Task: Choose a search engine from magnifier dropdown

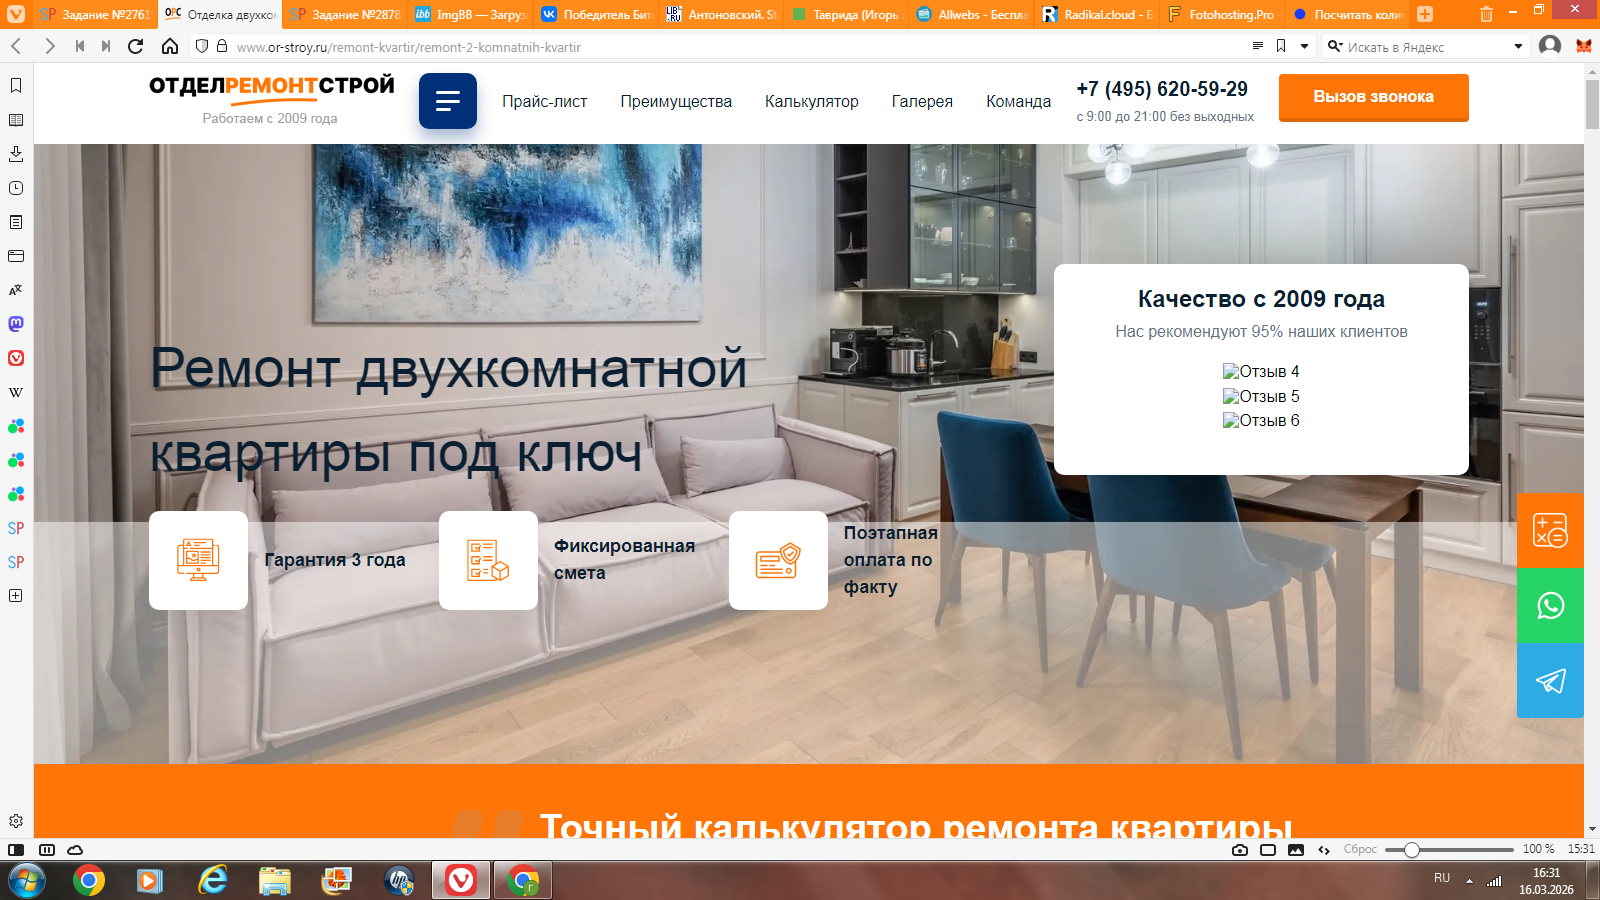Action: point(1335,46)
